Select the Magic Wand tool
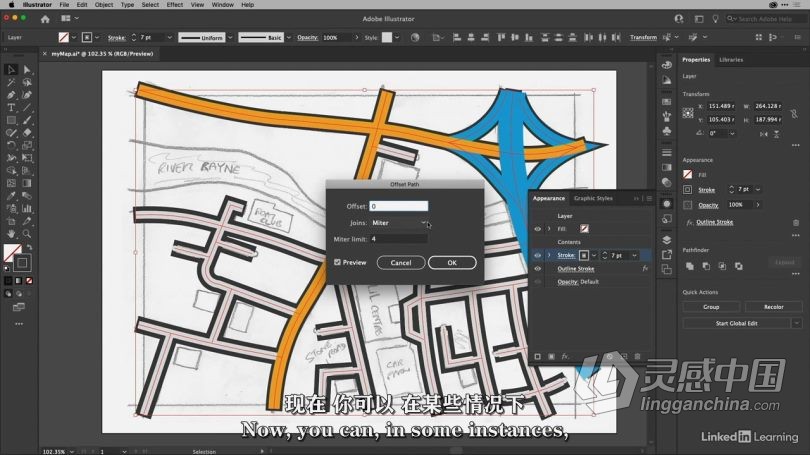Screen dimensions: 810x455 [11, 83]
